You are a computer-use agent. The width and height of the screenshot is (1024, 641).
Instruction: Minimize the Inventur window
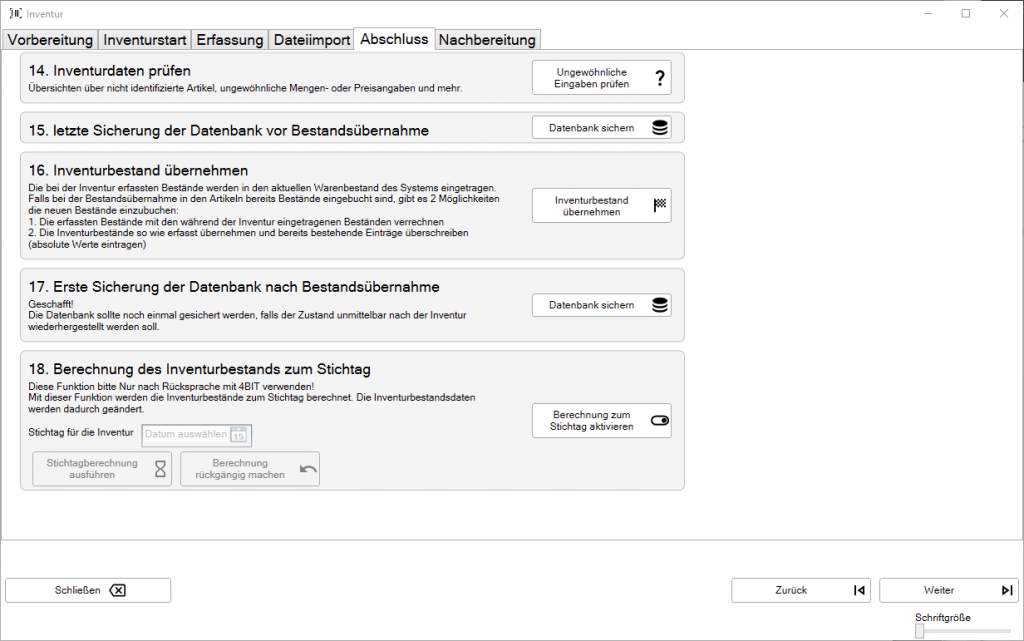click(928, 14)
